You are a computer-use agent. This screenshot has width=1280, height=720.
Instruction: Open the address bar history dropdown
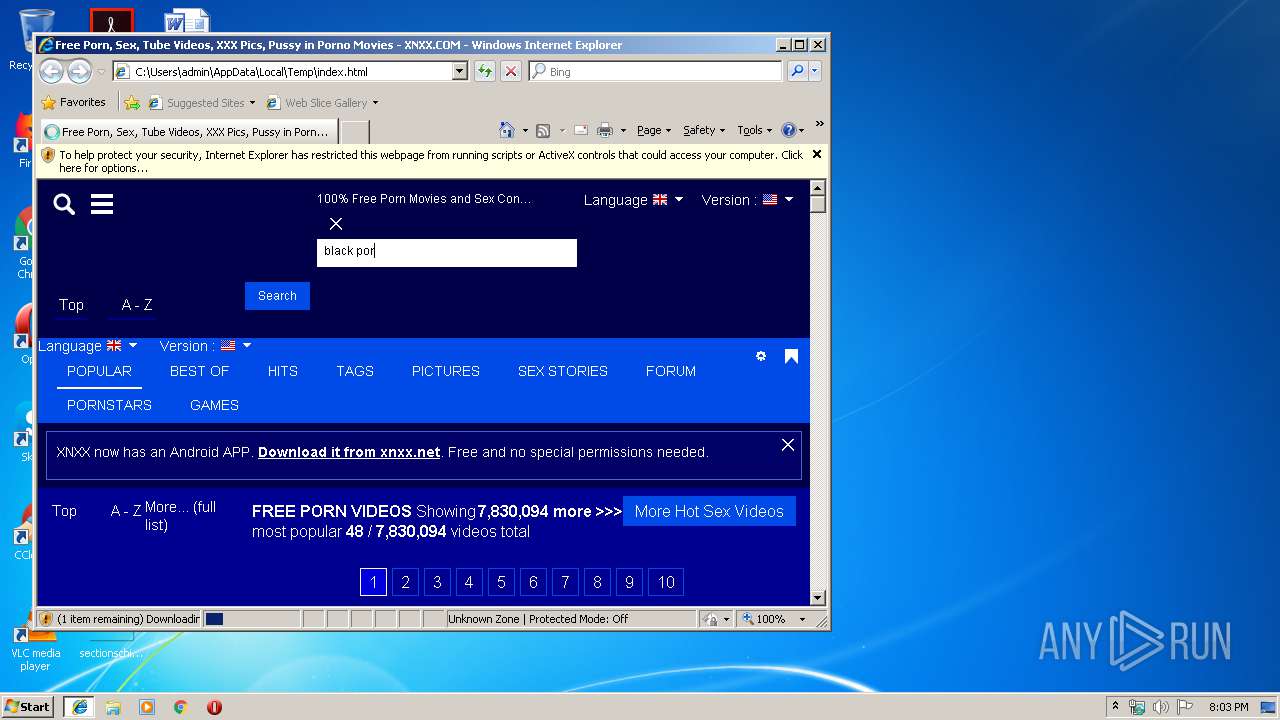(x=460, y=71)
